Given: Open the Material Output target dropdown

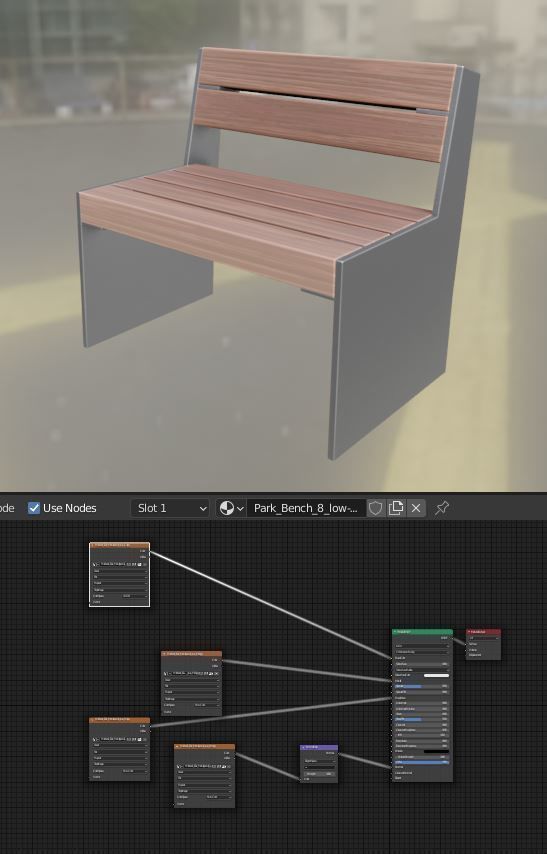Looking at the screenshot, I should pyautogui.click(x=483, y=638).
